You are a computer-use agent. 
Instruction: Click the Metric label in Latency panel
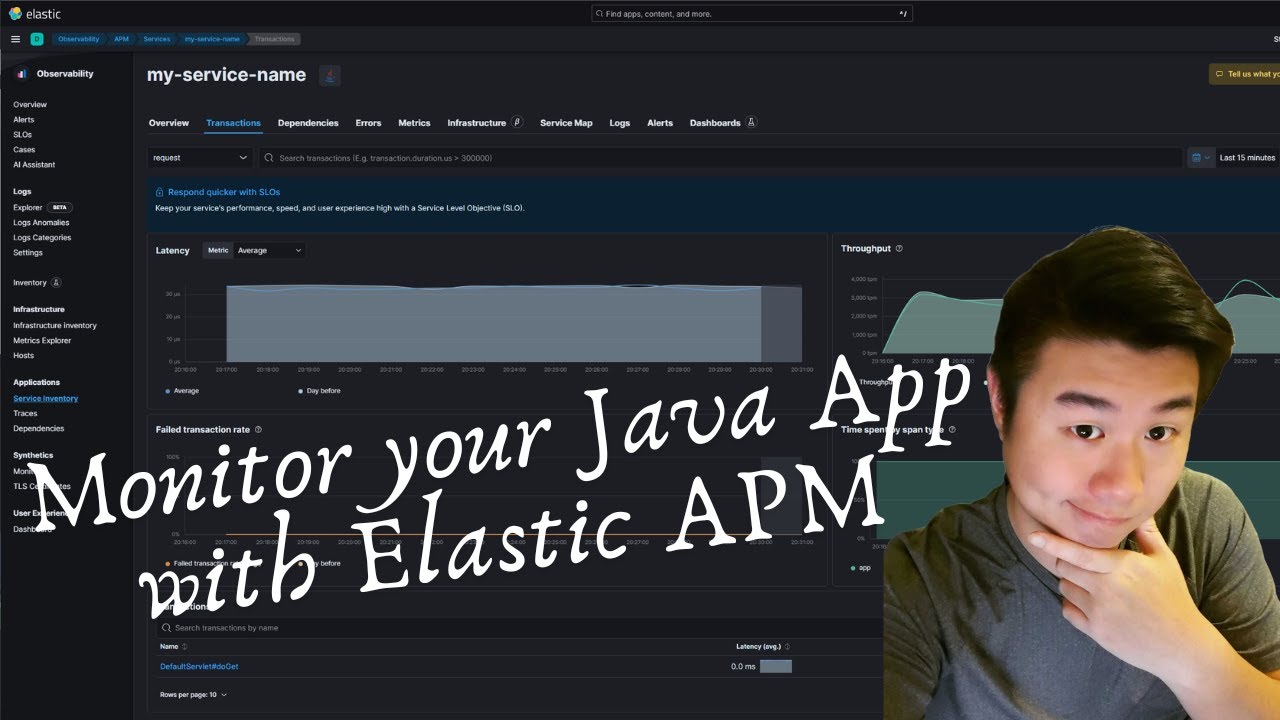pos(218,250)
